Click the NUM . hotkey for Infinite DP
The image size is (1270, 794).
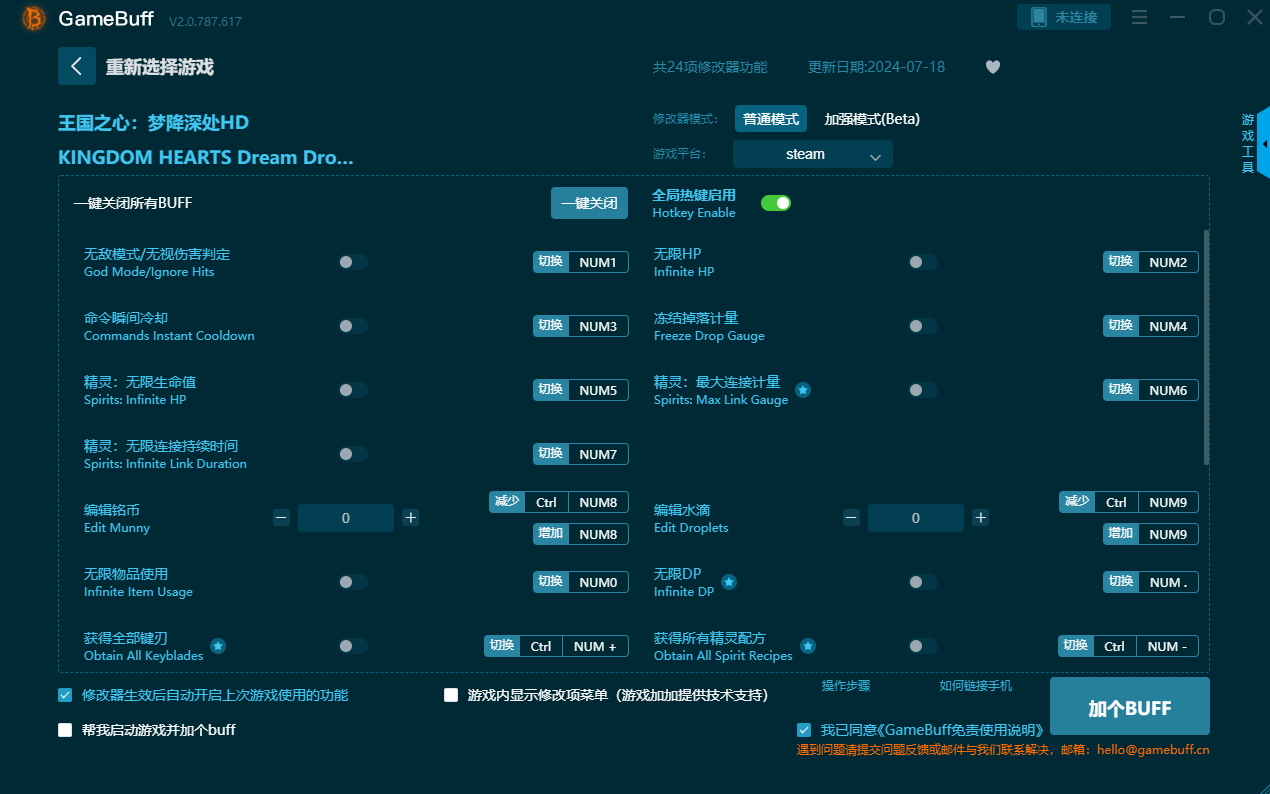tap(1168, 582)
